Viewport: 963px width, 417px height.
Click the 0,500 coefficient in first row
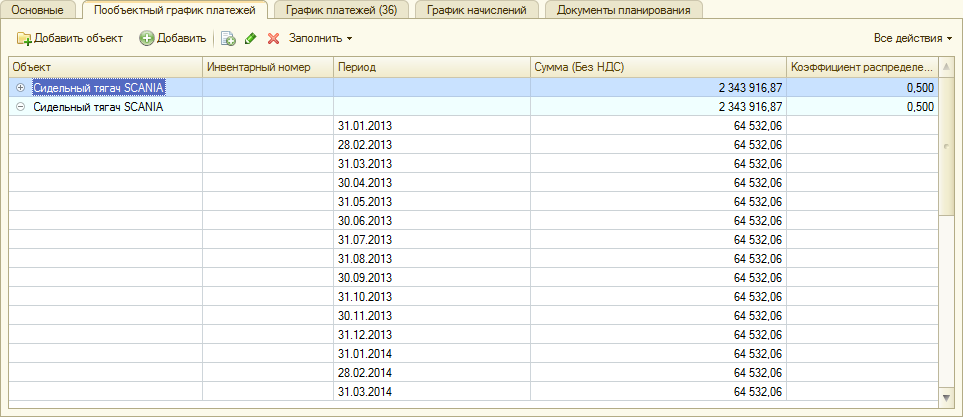coord(919,88)
